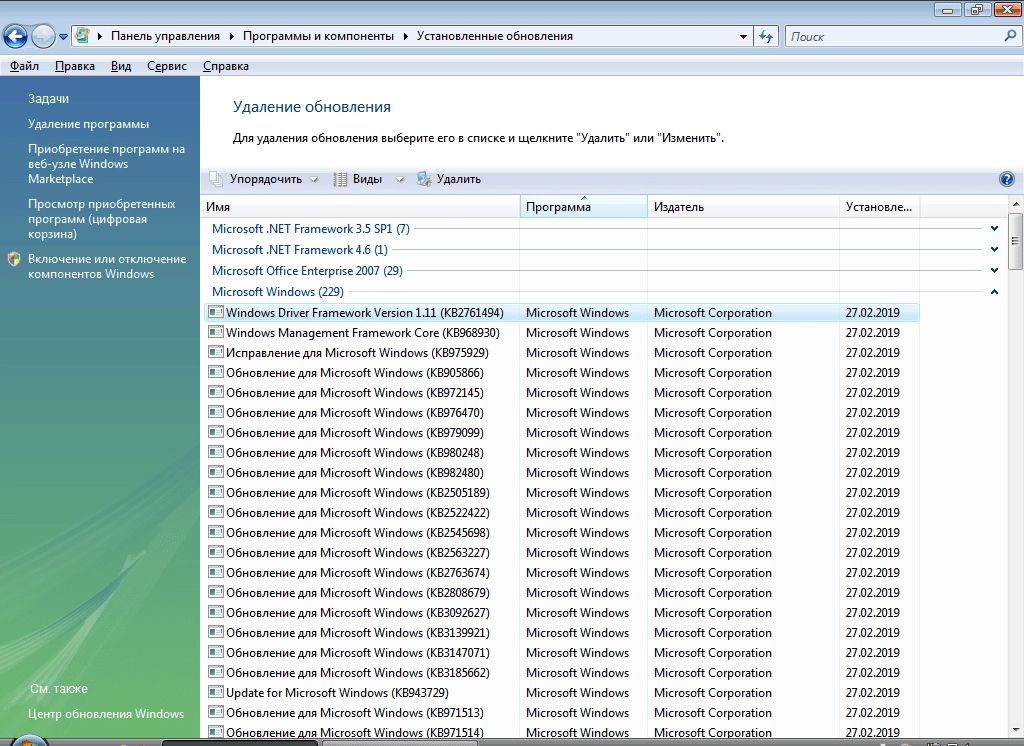This screenshot has width=1024, height=746.
Task: Open Просмотр приобретенных программ link
Action: pyautogui.click(x=101, y=219)
